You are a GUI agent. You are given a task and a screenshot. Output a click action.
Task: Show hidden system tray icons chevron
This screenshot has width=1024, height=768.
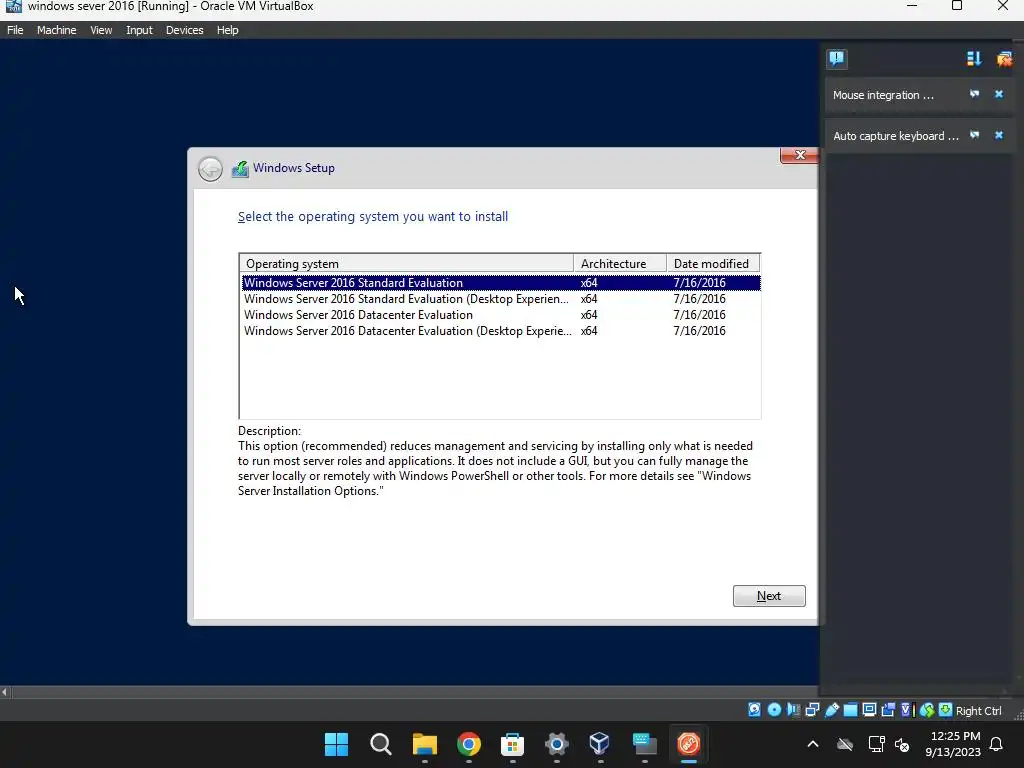click(x=813, y=744)
